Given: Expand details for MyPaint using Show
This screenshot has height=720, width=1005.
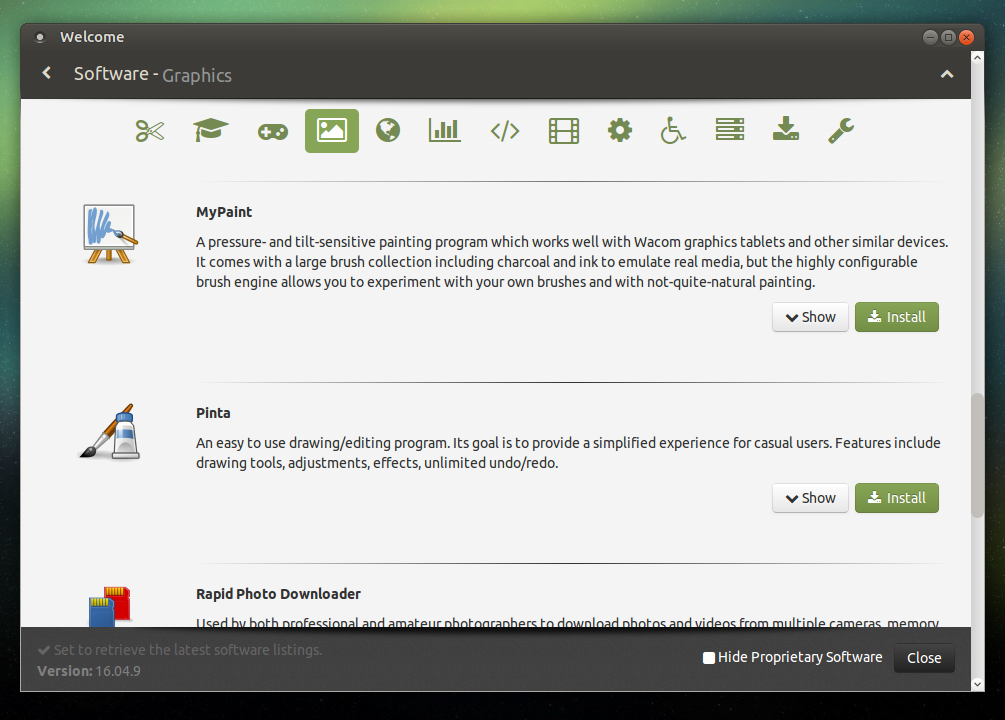Looking at the screenshot, I should 810,317.
